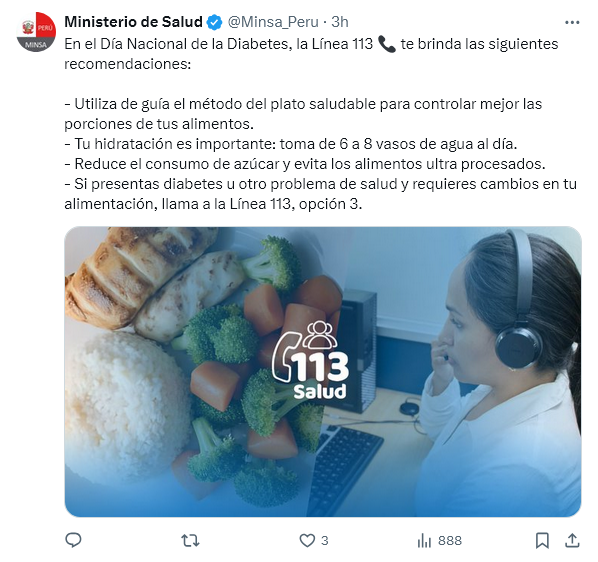Click the telephone emoji in tweet text
This screenshot has height=562, width=598.
[x=387, y=44]
